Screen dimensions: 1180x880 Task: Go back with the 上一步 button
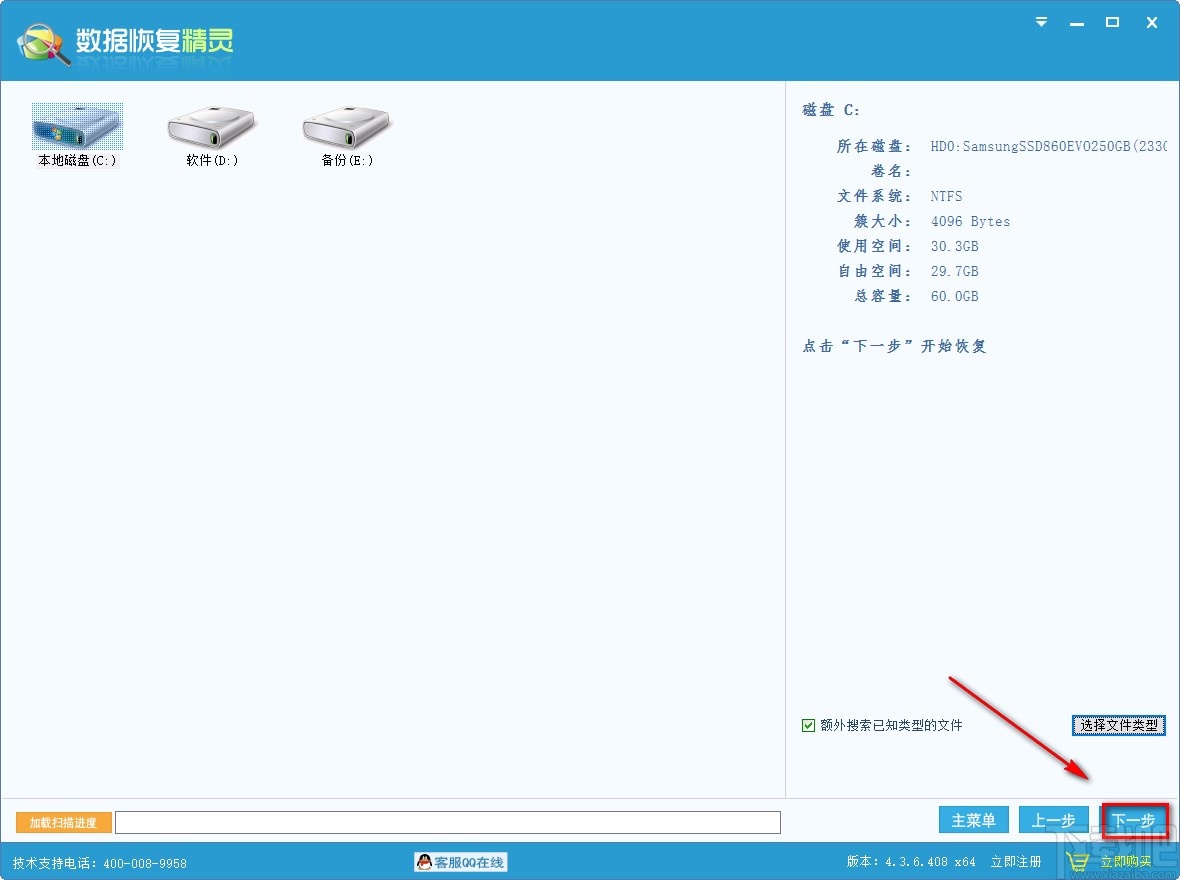(1054, 820)
